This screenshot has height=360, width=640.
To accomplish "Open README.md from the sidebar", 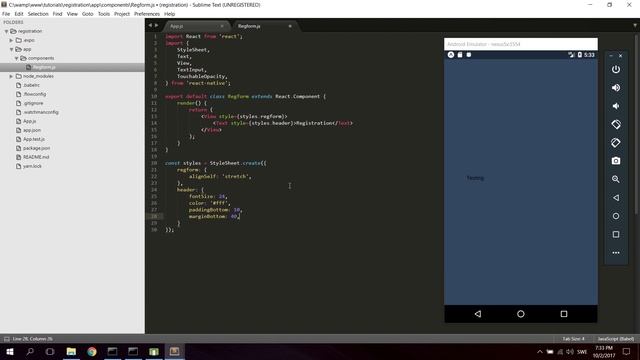I will (x=36, y=157).
